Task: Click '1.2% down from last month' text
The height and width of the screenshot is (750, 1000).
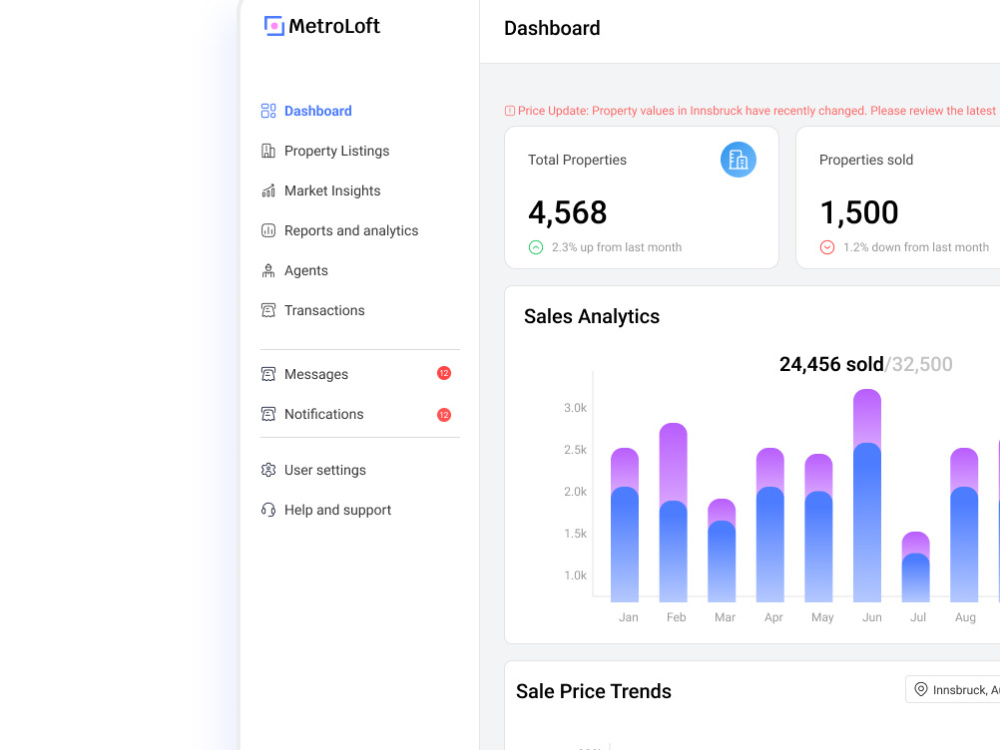Action: (x=916, y=247)
